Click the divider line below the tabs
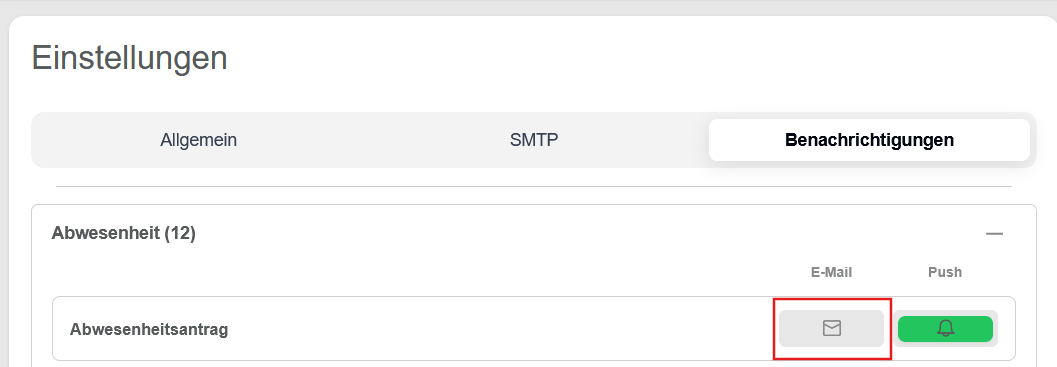The height and width of the screenshot is (367, 1057). coord(534,186)
